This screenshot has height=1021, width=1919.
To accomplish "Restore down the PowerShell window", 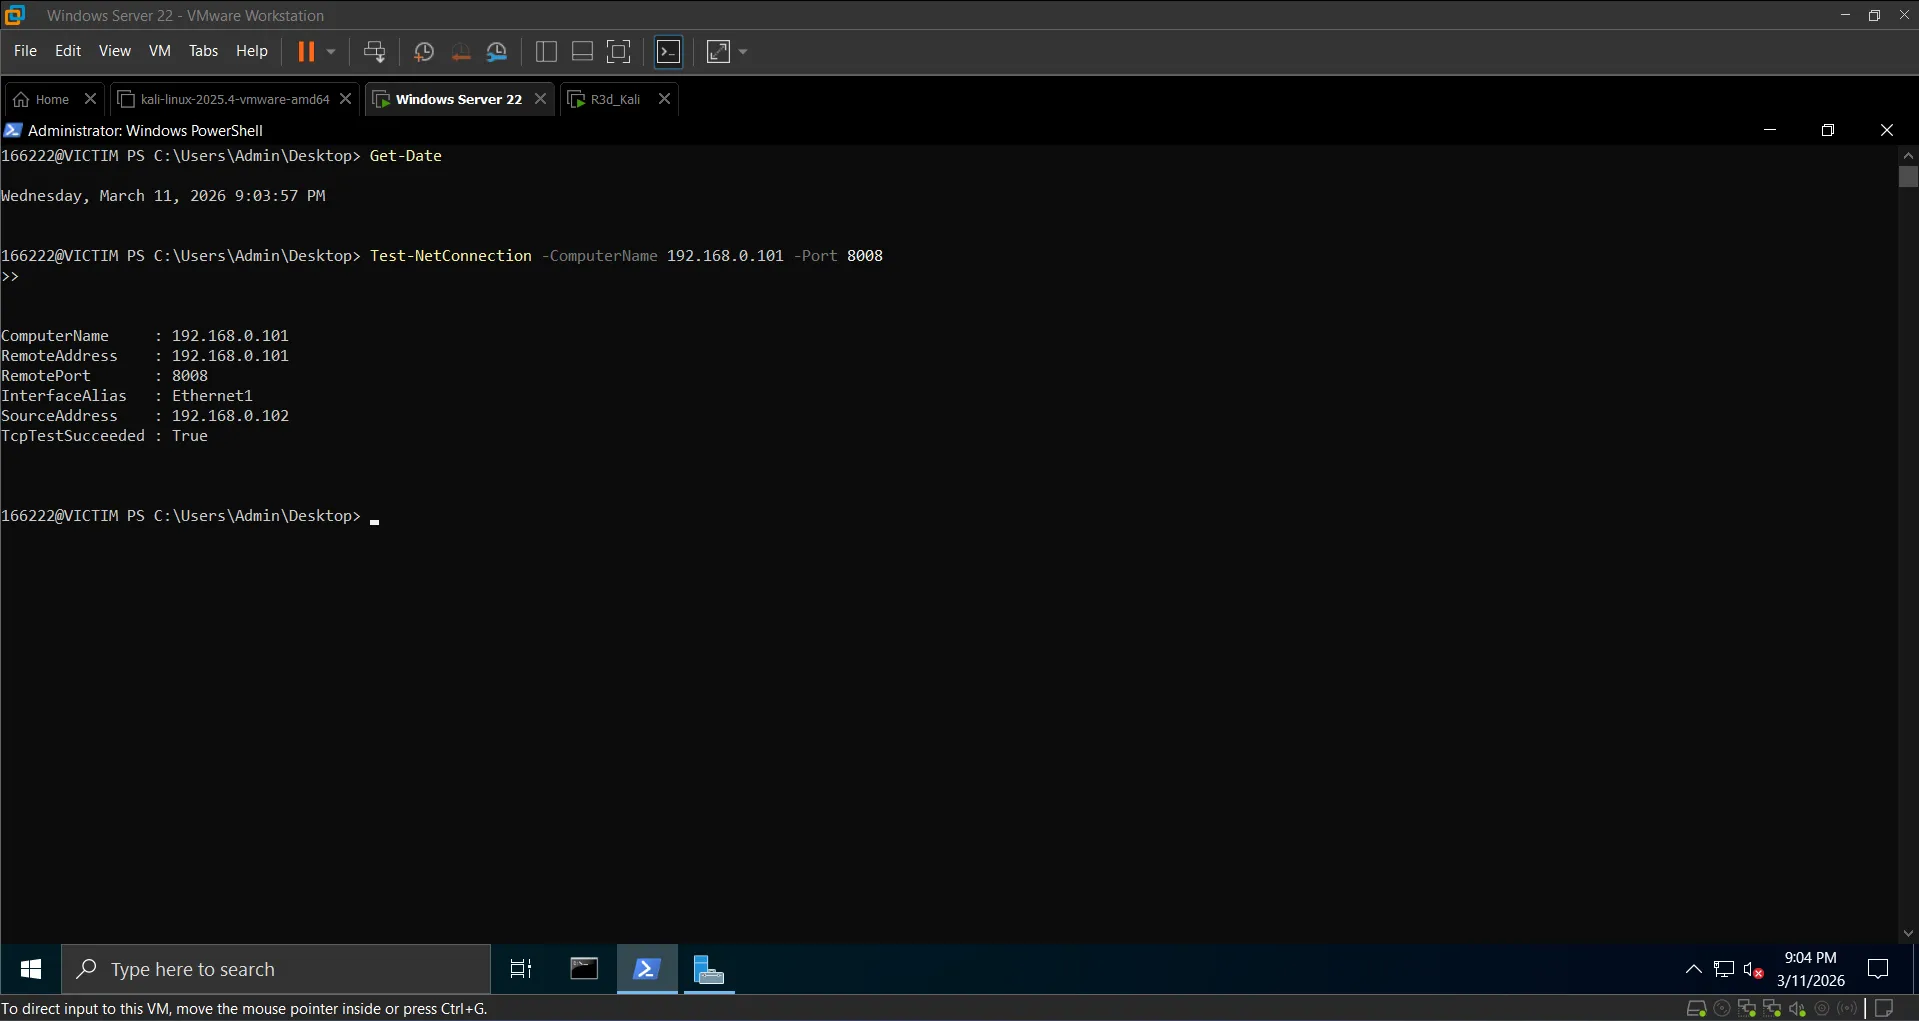I will [1828, 130].
